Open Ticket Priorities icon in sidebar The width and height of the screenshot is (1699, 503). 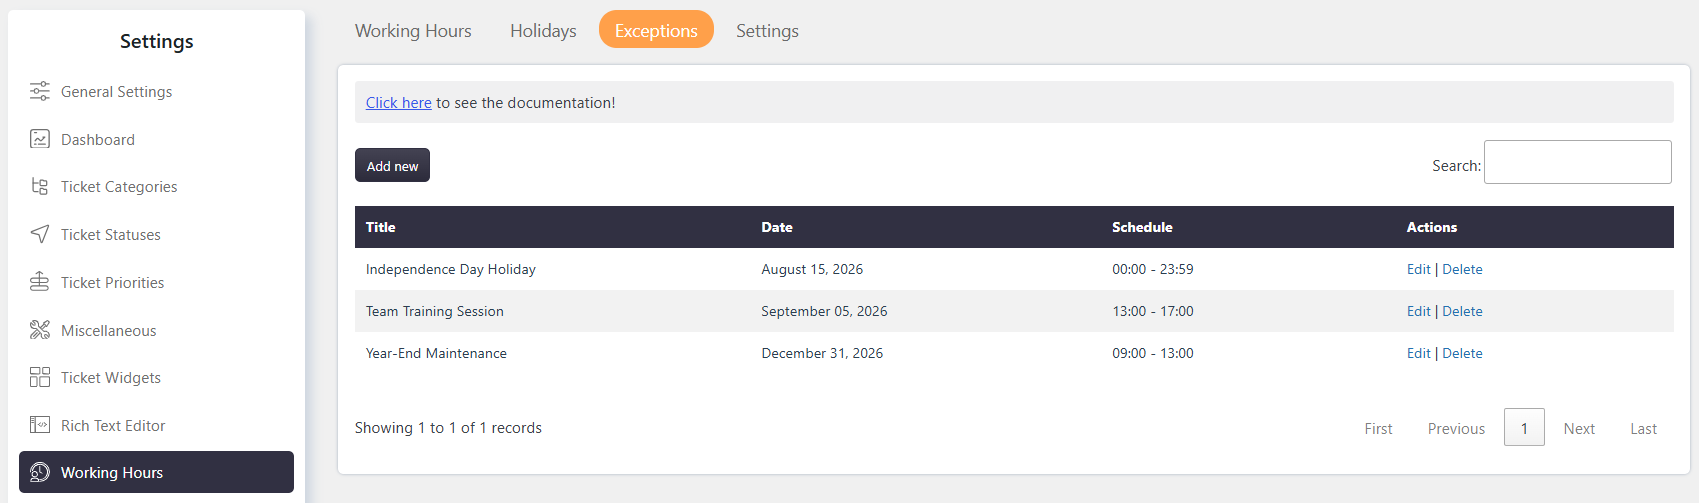(40, 282)
